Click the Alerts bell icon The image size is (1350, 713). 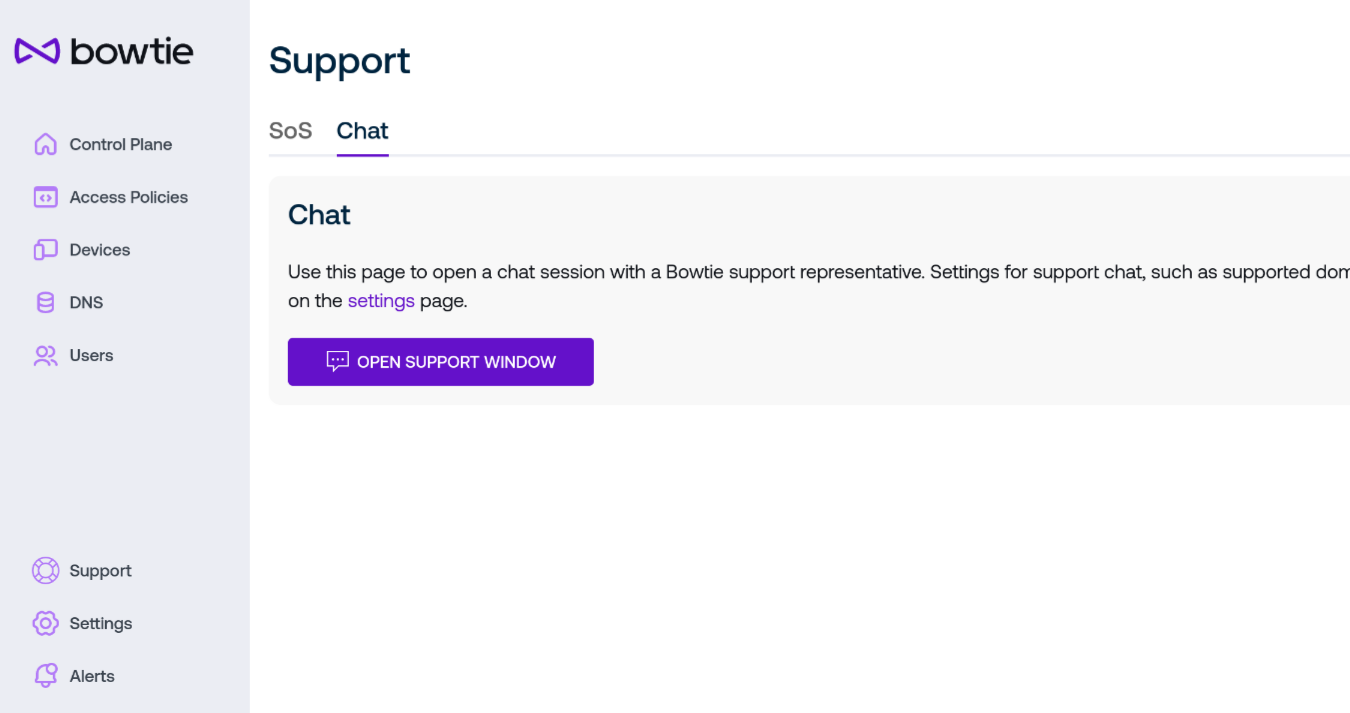pyautogui.click(x=45, y=676)
